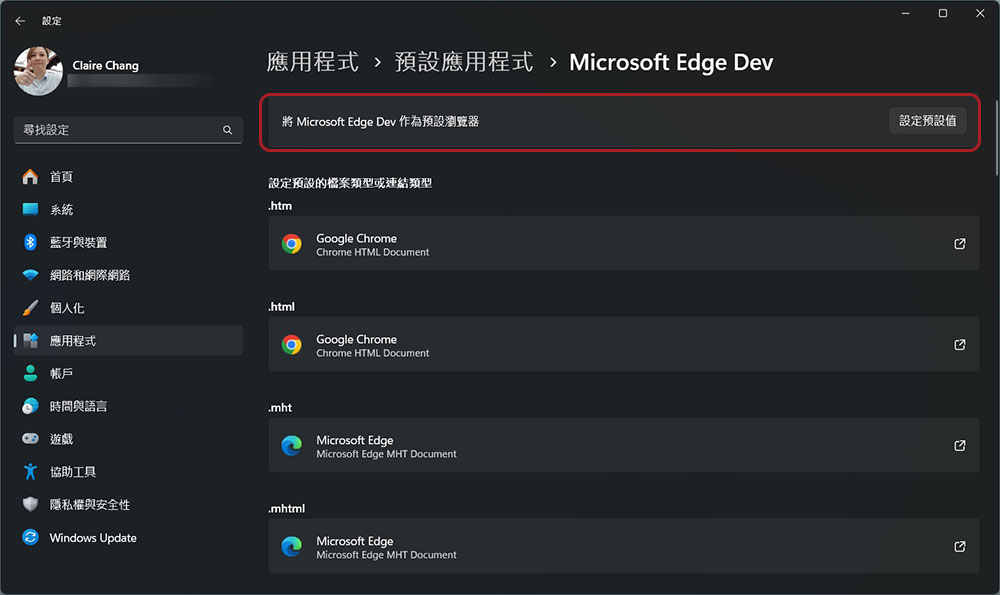Click the page scrollbar on the right
This screenshot has height=595, width=1000.
pyautogui.click(x=996, y=137)
